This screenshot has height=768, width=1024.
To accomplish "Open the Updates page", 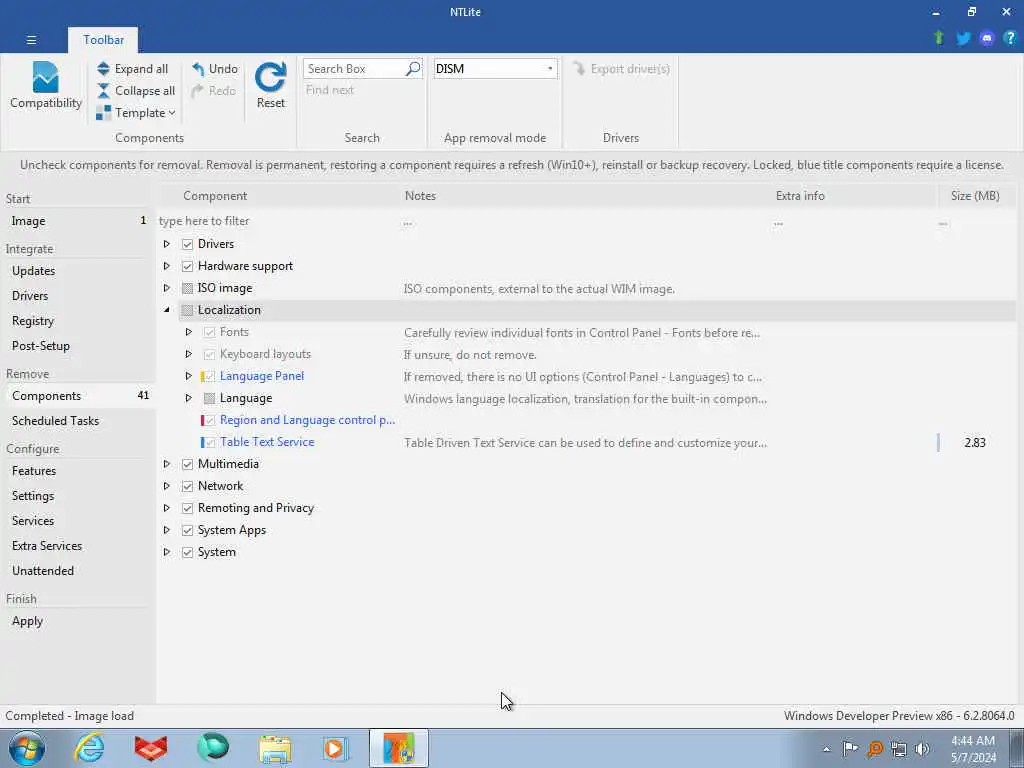I will 77,270.
